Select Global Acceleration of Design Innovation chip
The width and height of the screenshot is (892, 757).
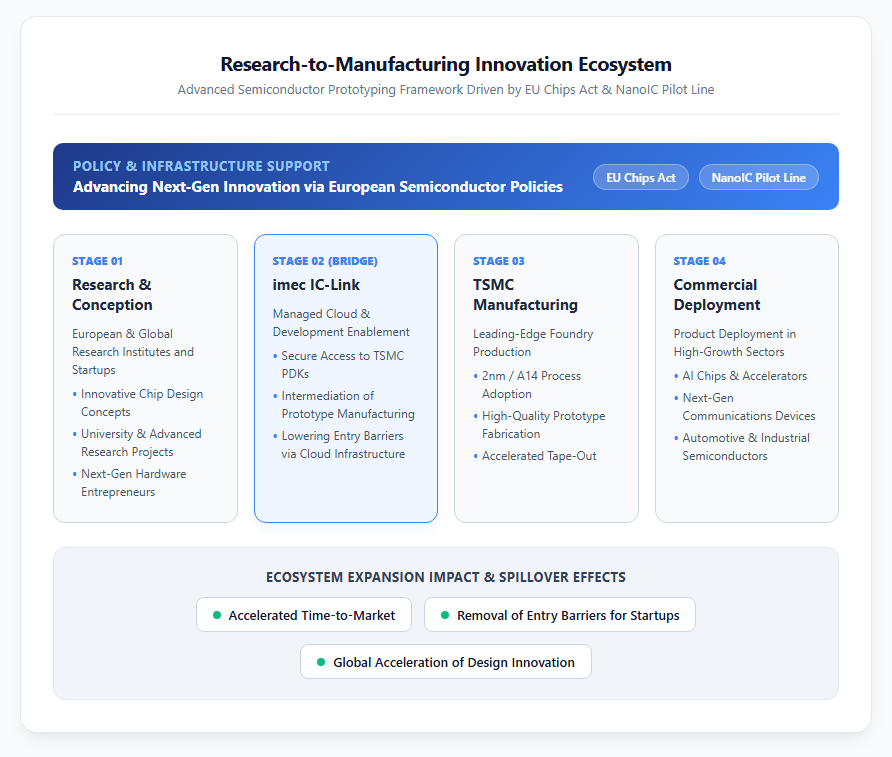446,662
